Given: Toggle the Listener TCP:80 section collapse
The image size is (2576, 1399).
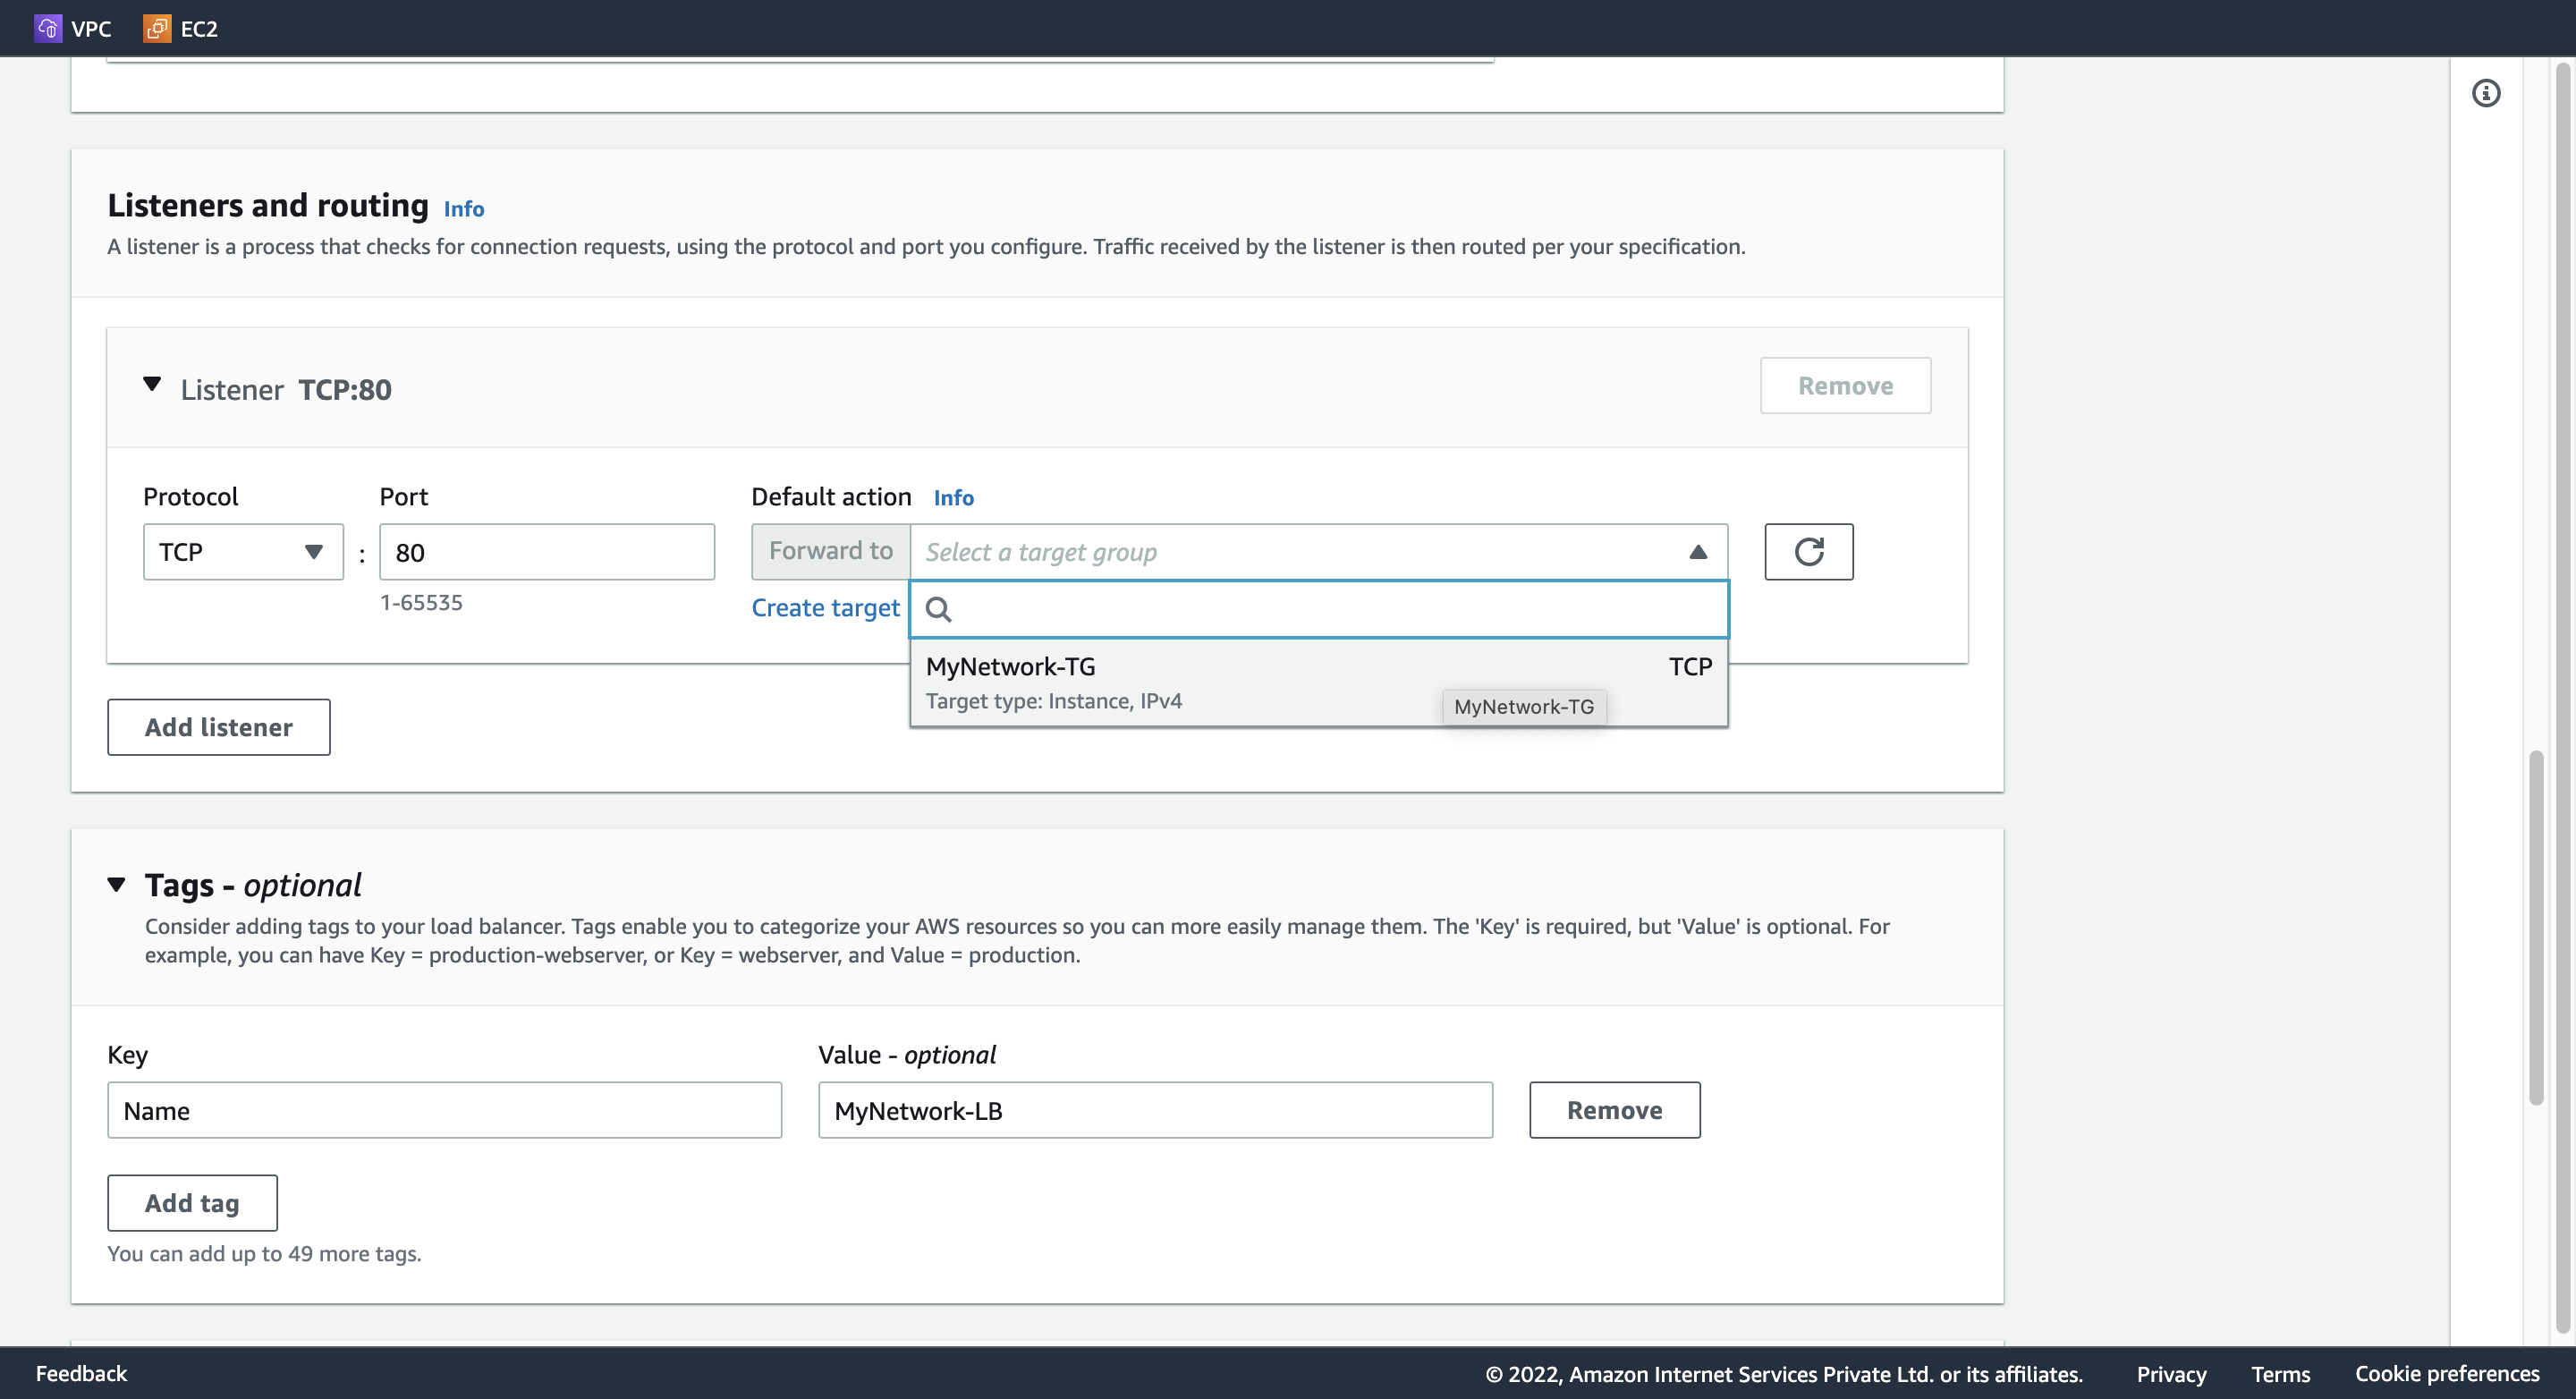Looking at the screenshot, I should 153,386.
